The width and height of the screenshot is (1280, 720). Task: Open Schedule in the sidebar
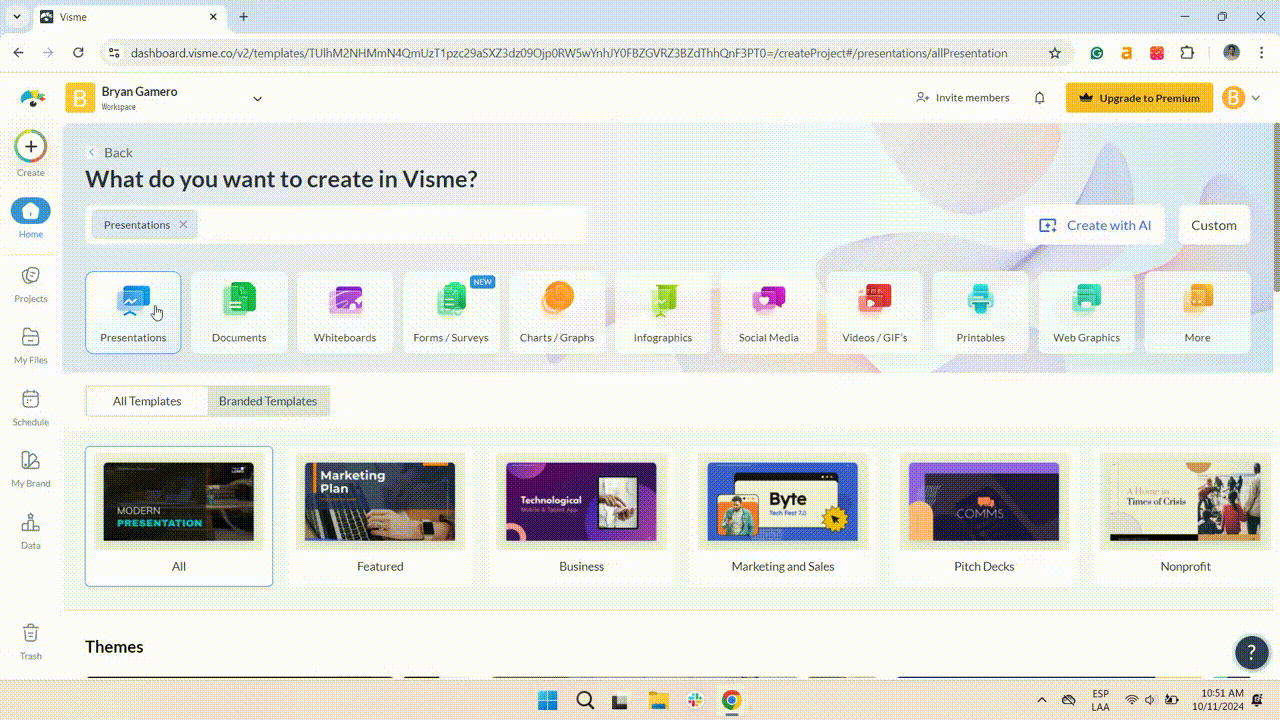(30, 408)
